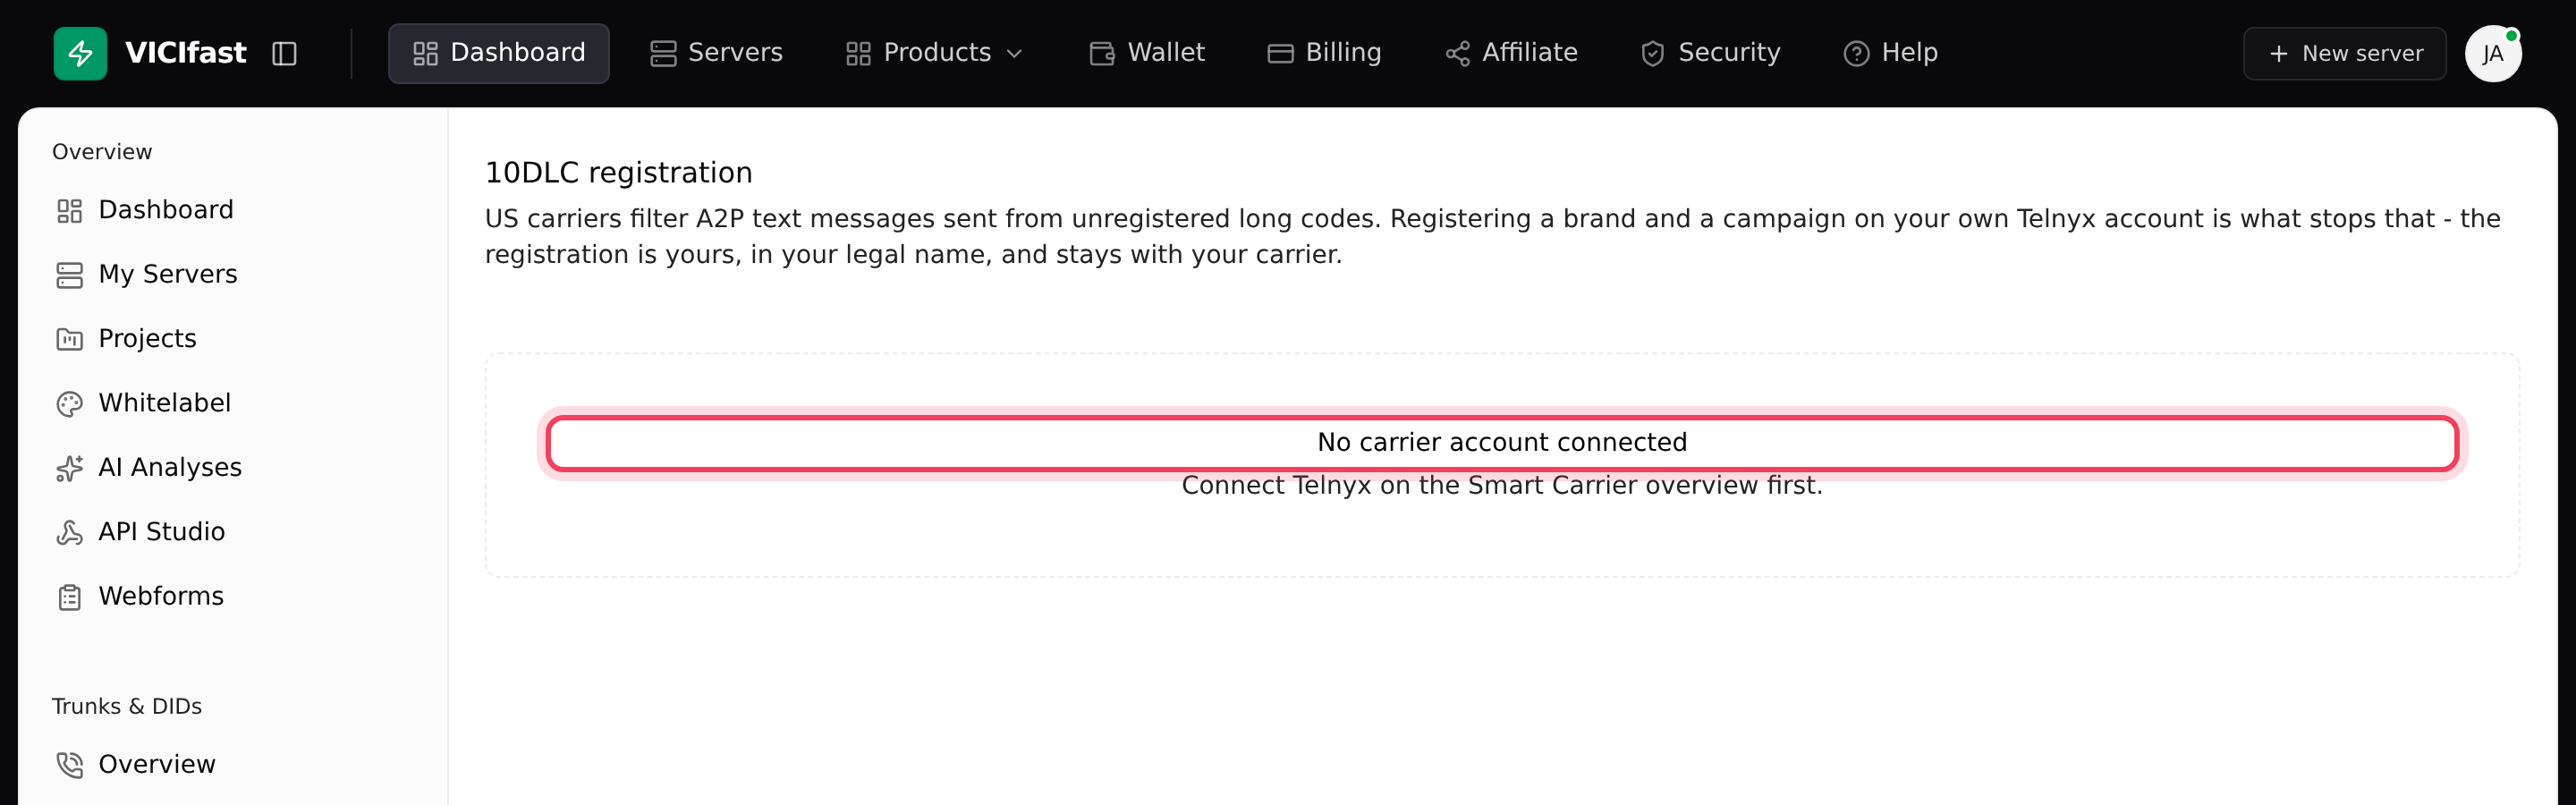Click the 'Trunks & DIDs' section label
Viewport: 2576px width, 805px height.
point(127,706)
